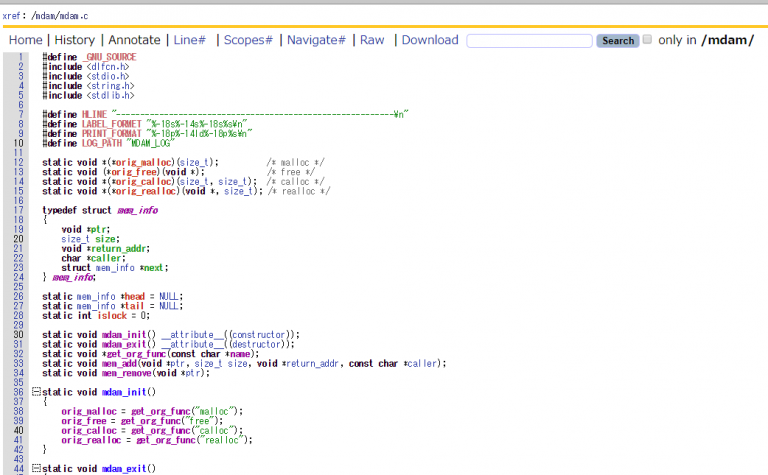Screen dimensions: 768x475
Task: Open the Scopes# option
Action: click(x=248, y=40)
